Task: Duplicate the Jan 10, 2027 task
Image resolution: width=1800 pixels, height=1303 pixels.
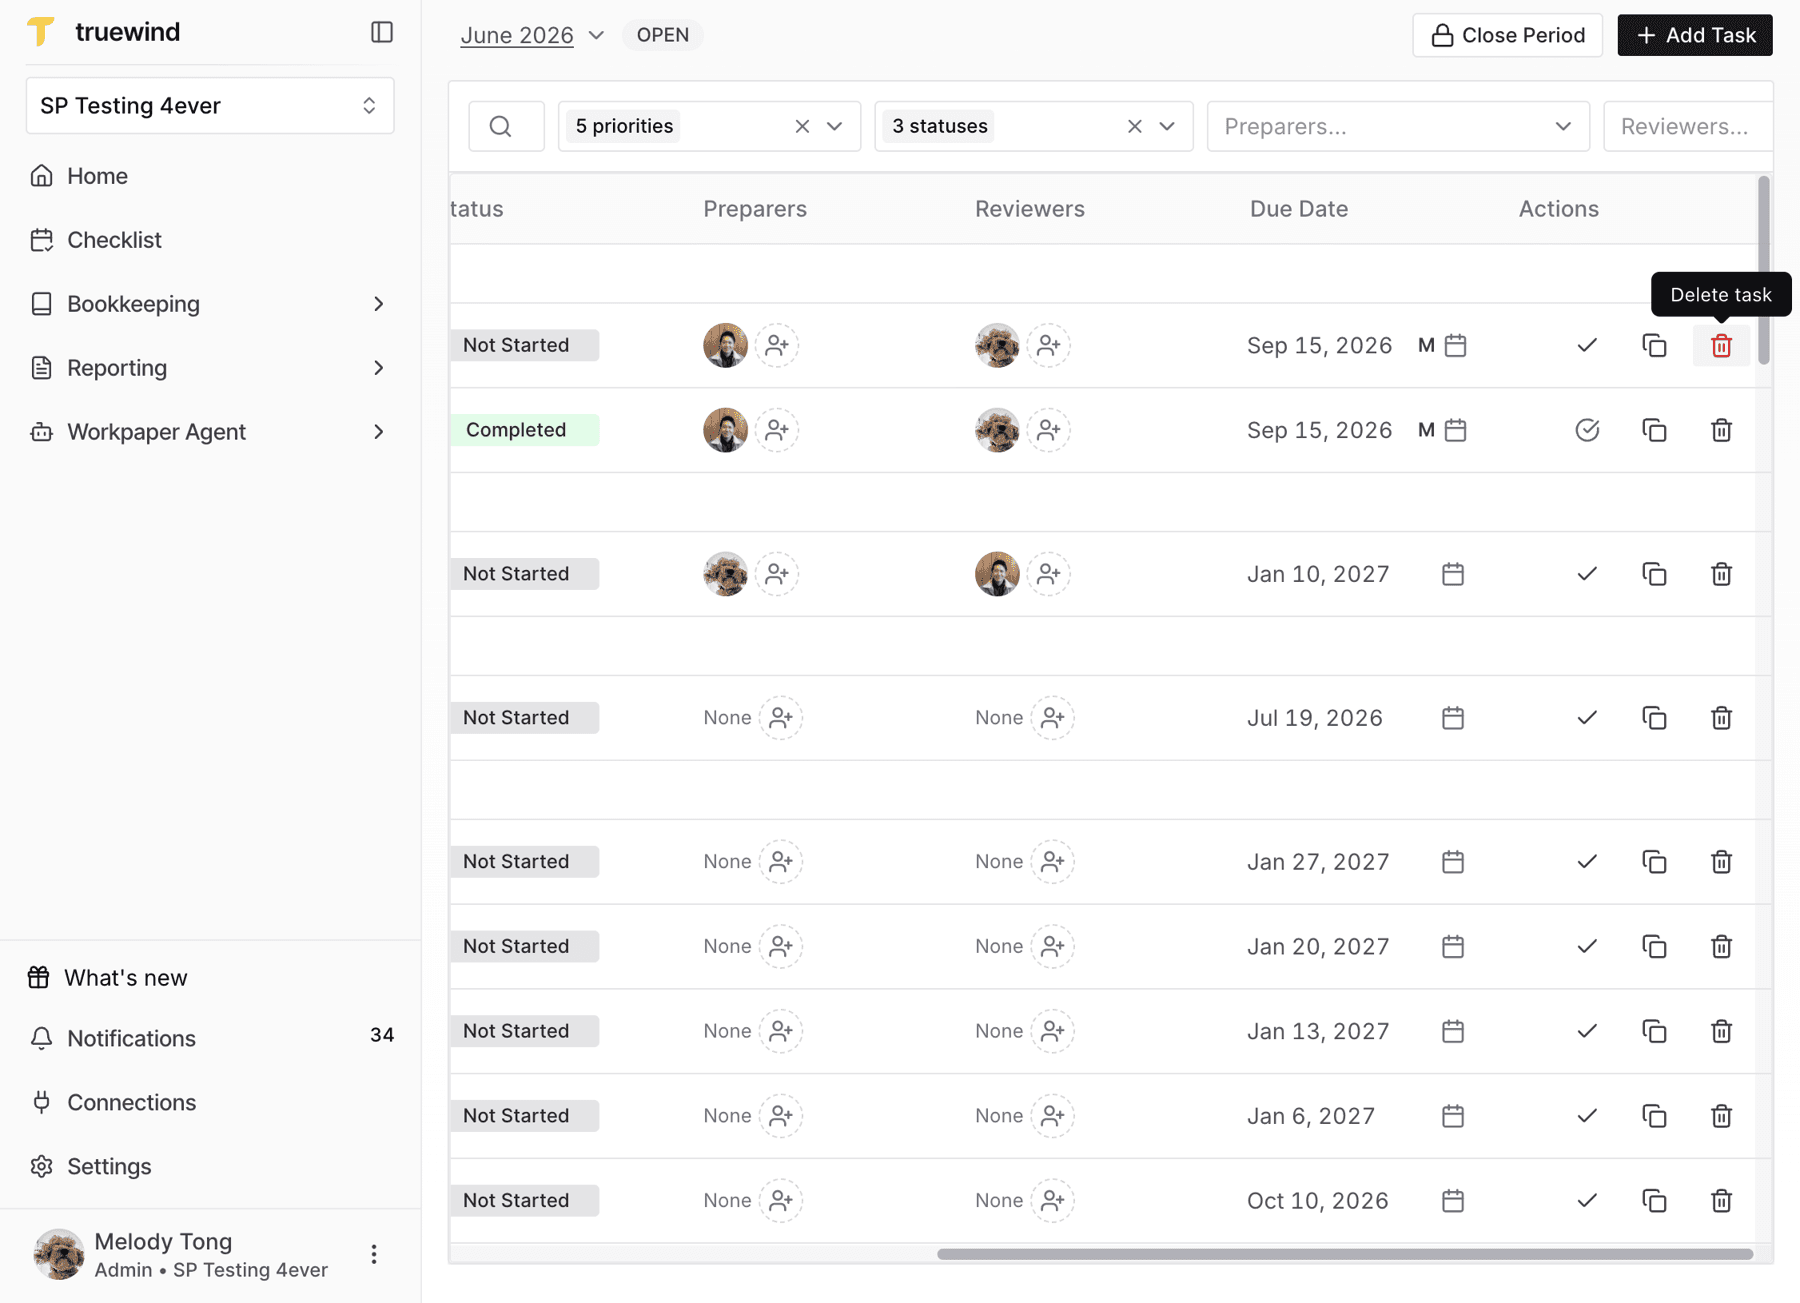Action: [x=1654, y=574]
